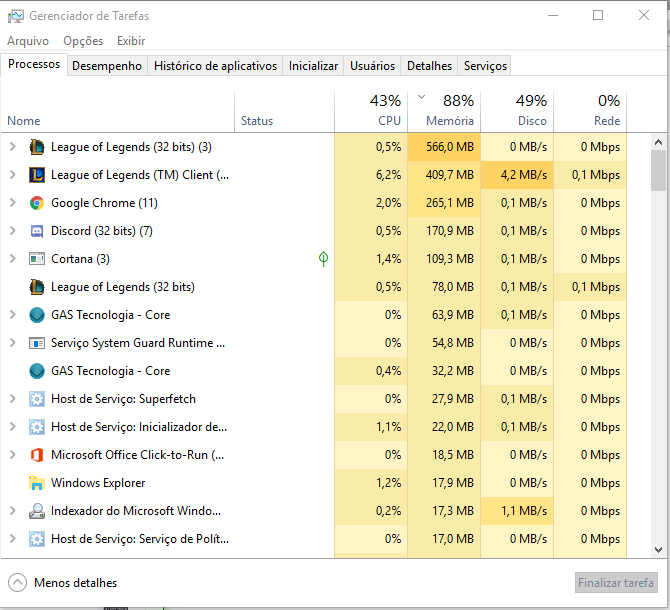Sort by the Memória column header
This screenshot has height=610, width=670.
(444, 111)
